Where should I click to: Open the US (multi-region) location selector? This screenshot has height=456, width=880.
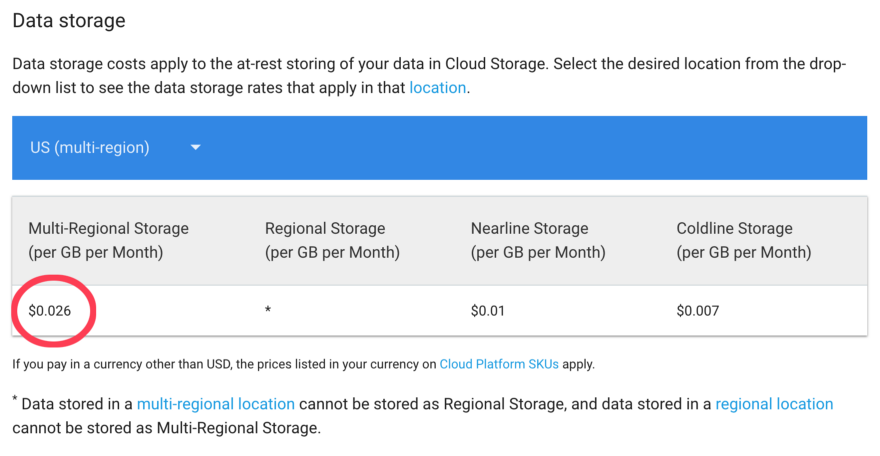tap(89, 148)
